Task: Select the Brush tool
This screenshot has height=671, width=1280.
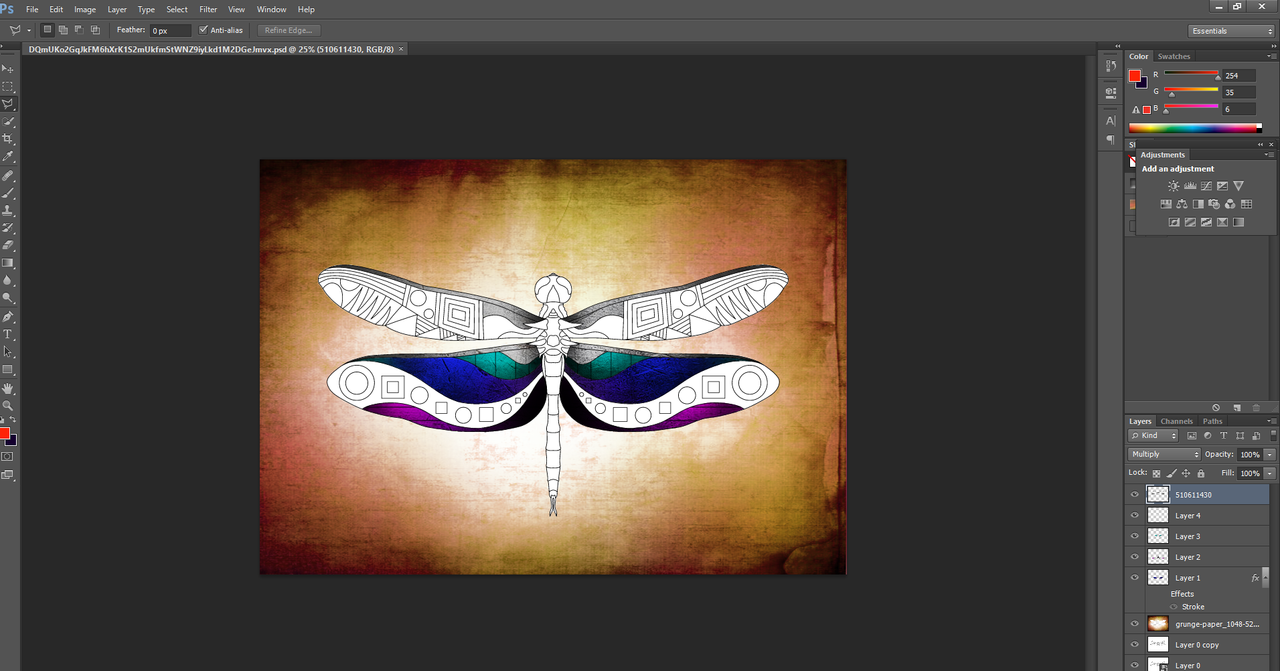Action: (8, 193)
